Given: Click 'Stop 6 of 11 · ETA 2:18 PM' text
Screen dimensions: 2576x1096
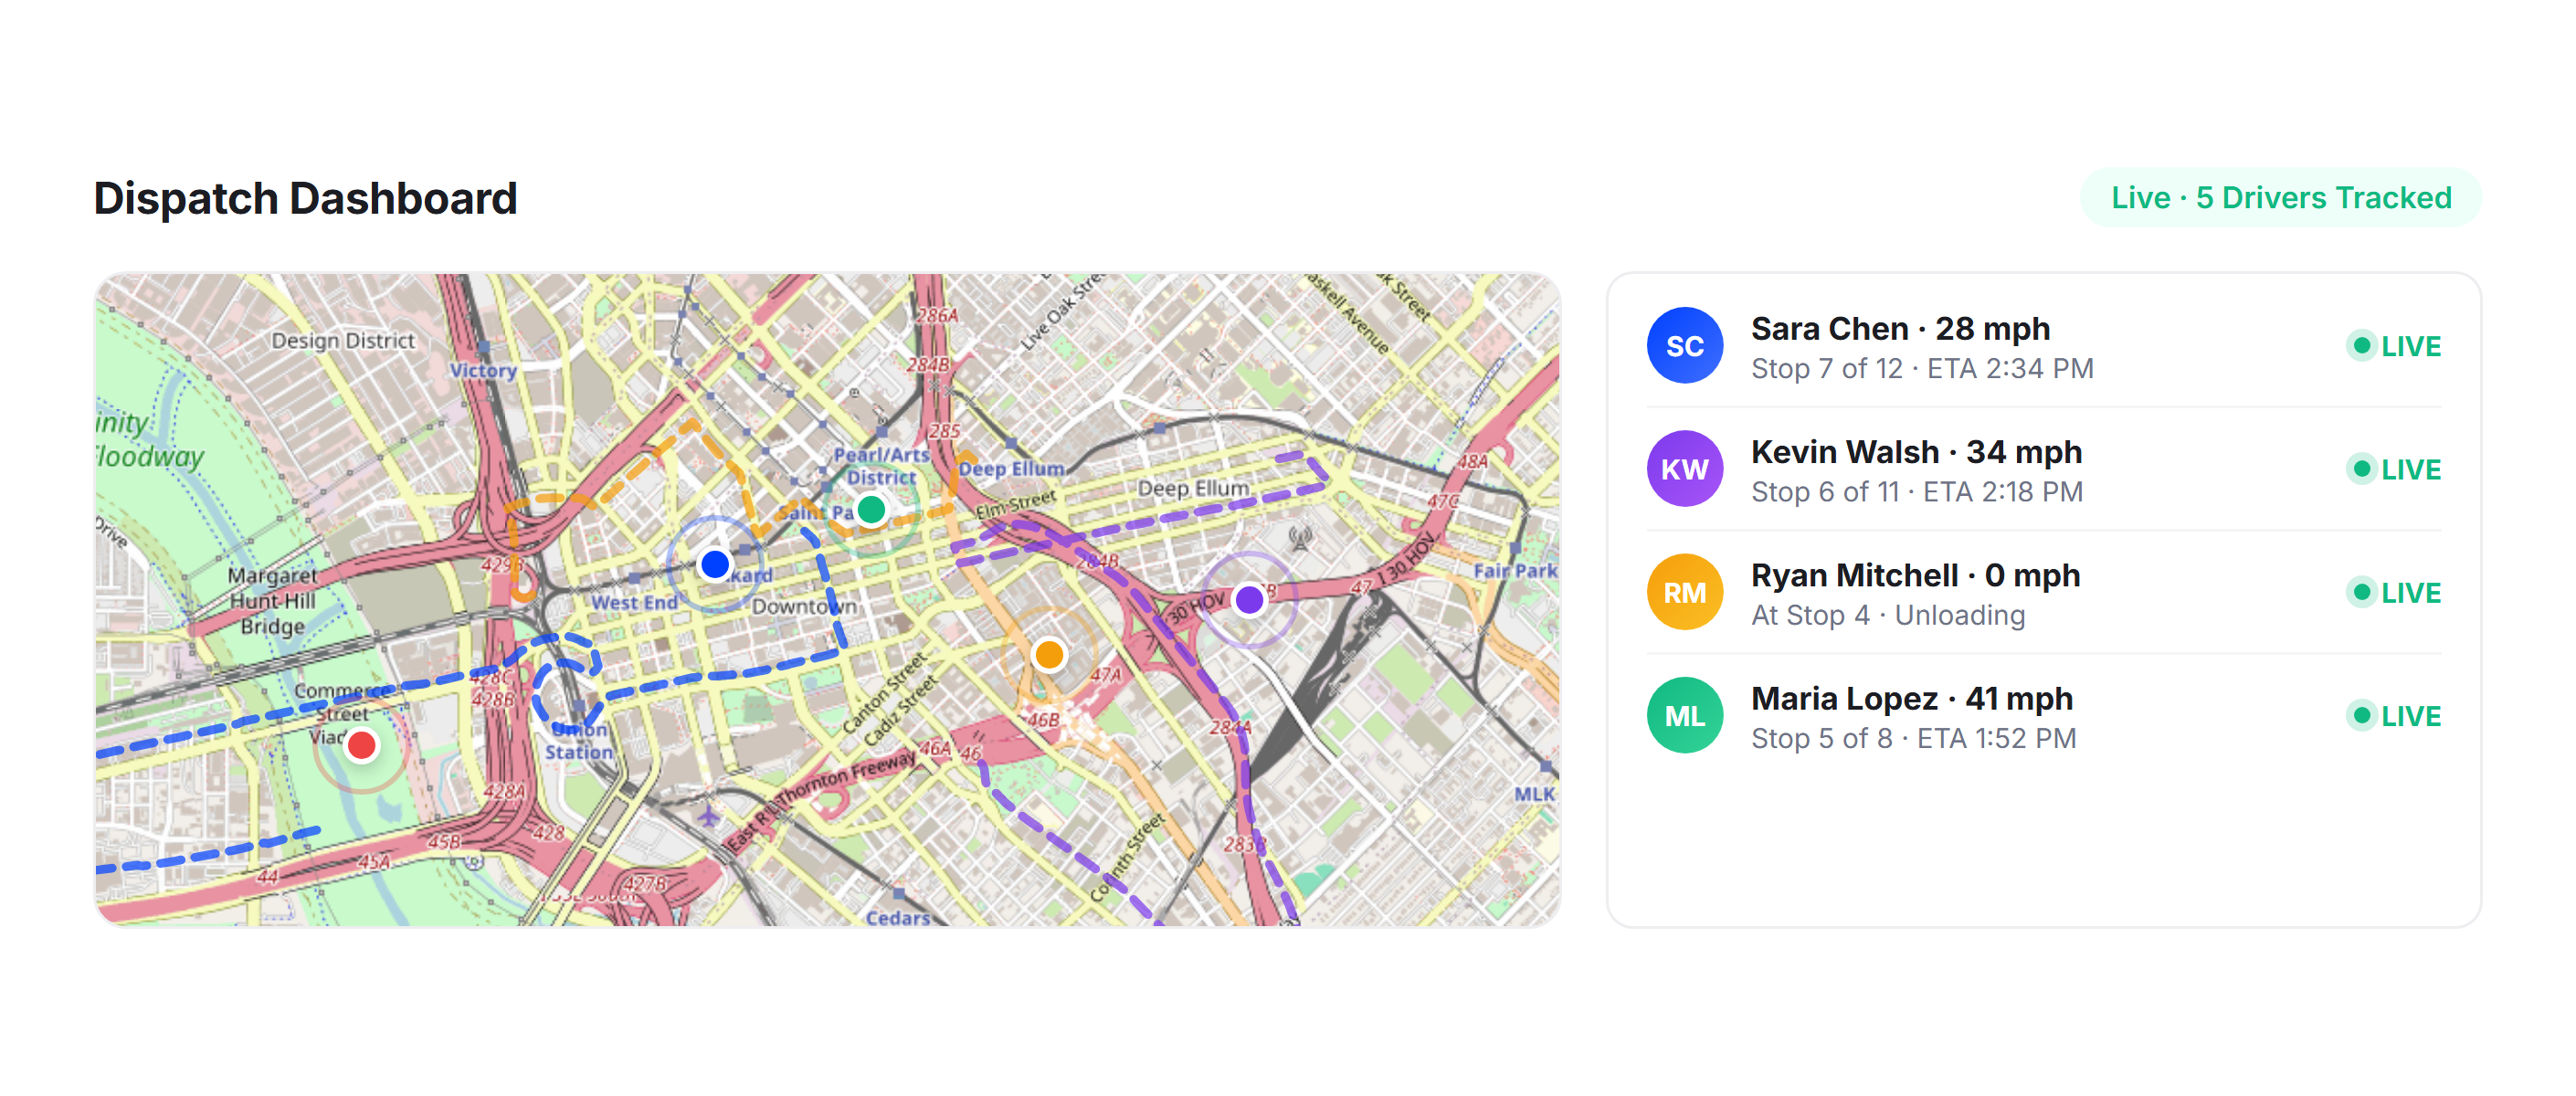Looking at the screenshot, I should click(1917, 492).
